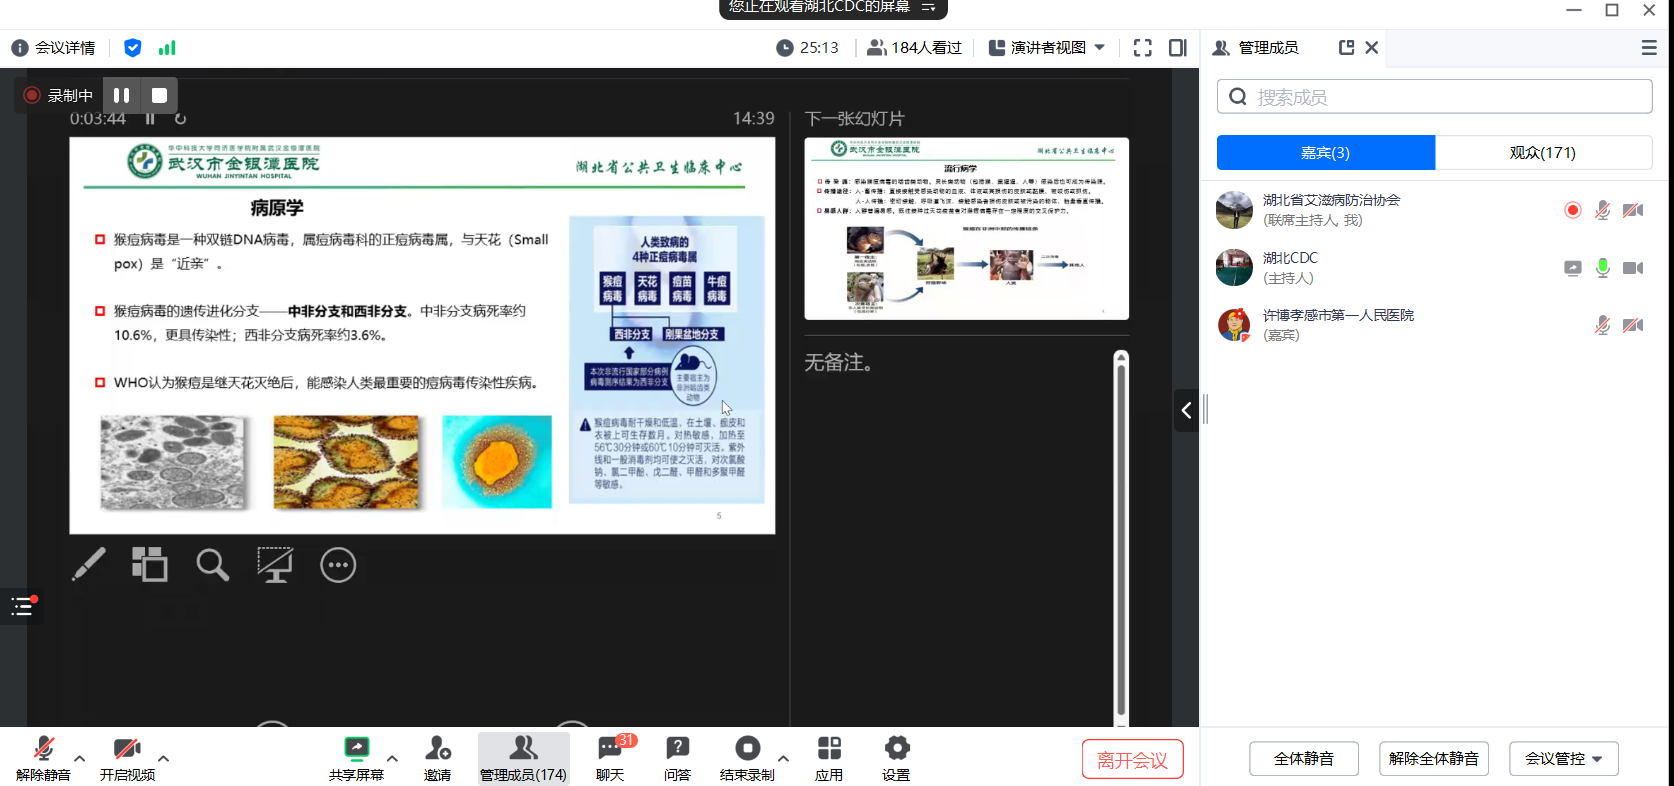The height and width of the screenshot is (786, 1674).
Task: Open the more options ellipsis below the slide
Action: (338, 565)
